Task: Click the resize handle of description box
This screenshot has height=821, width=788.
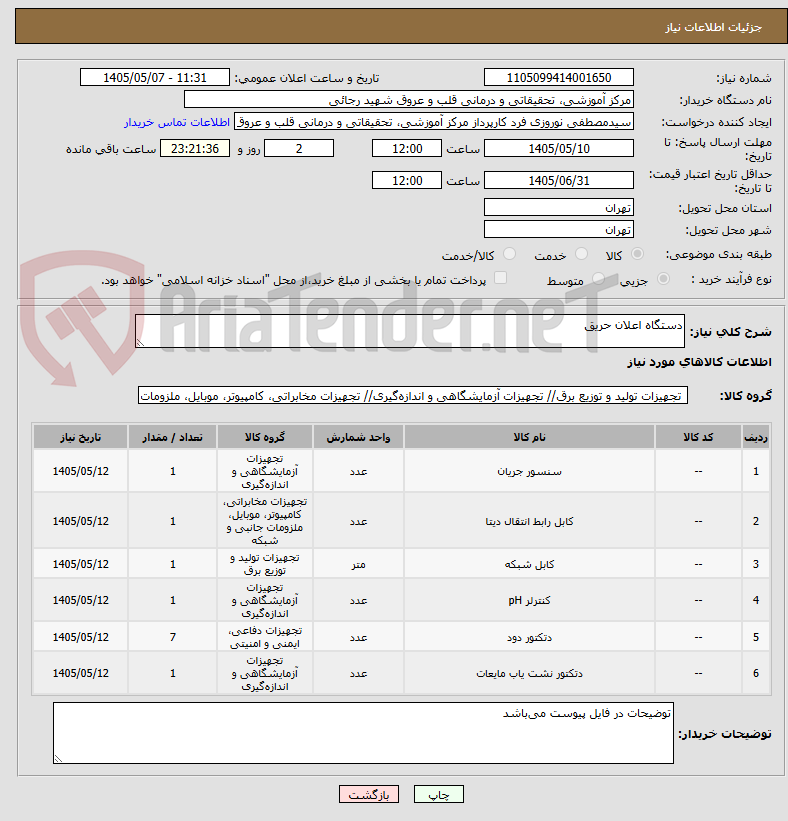Action: [x=140, y=342]
